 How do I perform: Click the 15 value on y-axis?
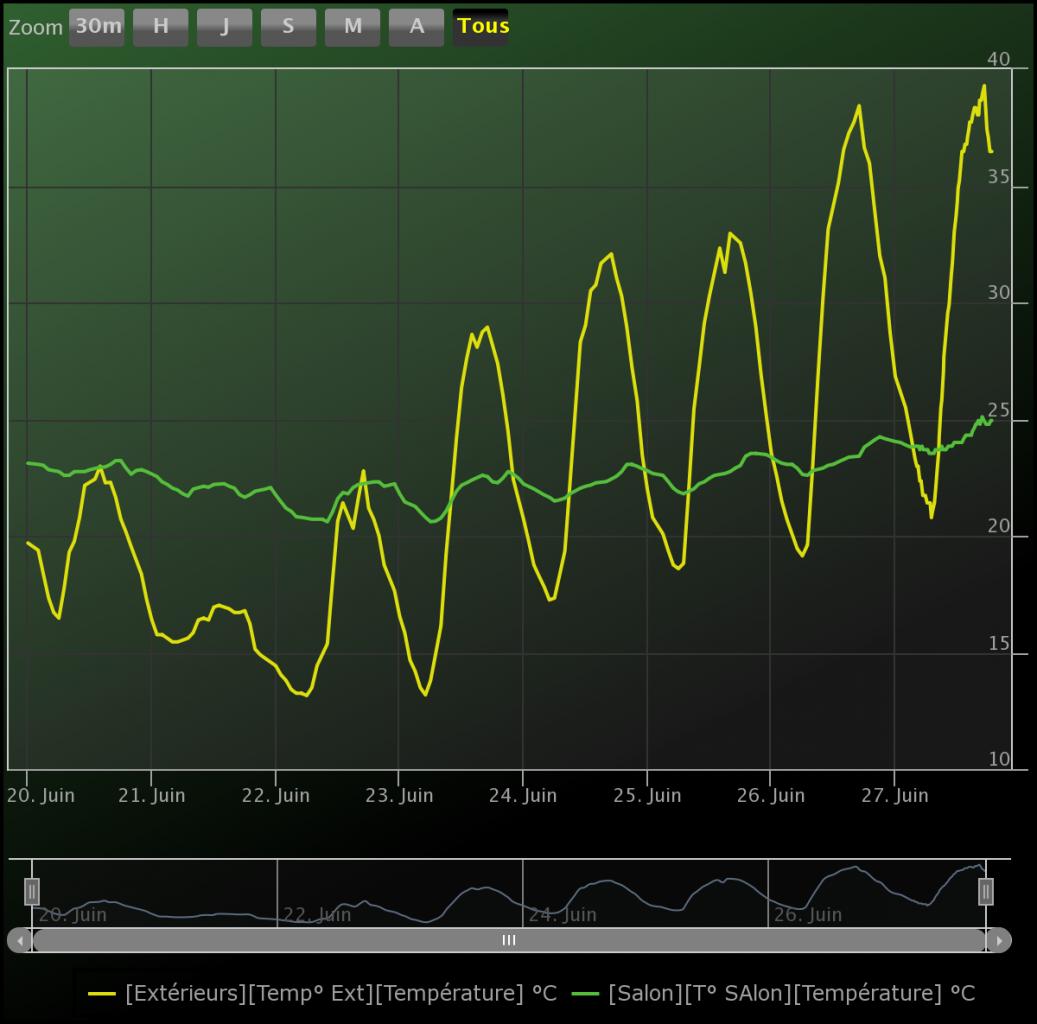click(999, 644)
